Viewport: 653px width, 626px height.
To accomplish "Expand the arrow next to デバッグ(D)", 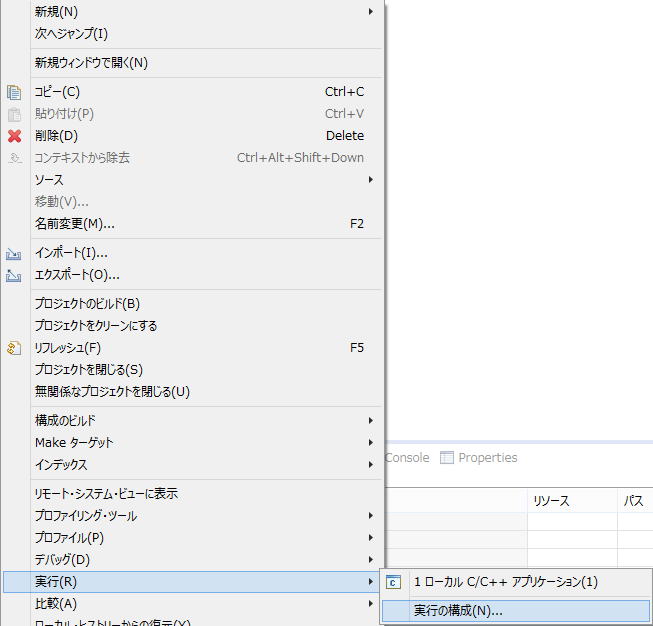I will coord(371,560).
